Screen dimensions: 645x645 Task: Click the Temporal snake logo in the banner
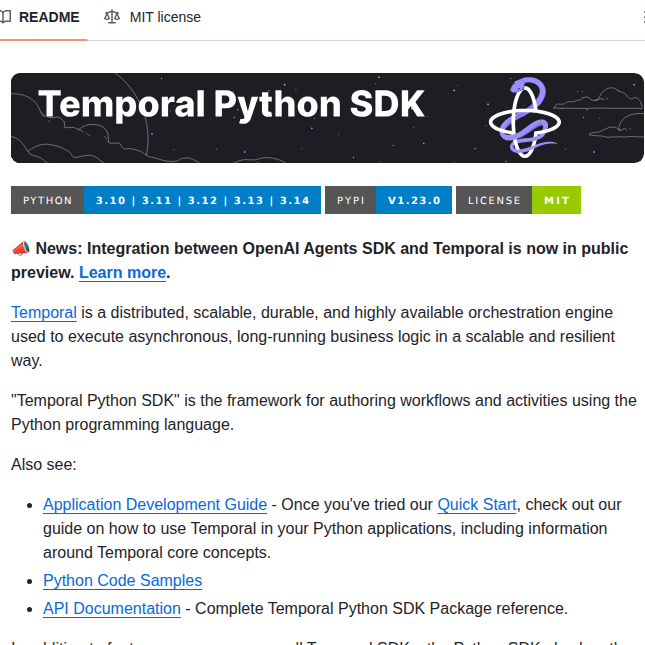point(525,117)
